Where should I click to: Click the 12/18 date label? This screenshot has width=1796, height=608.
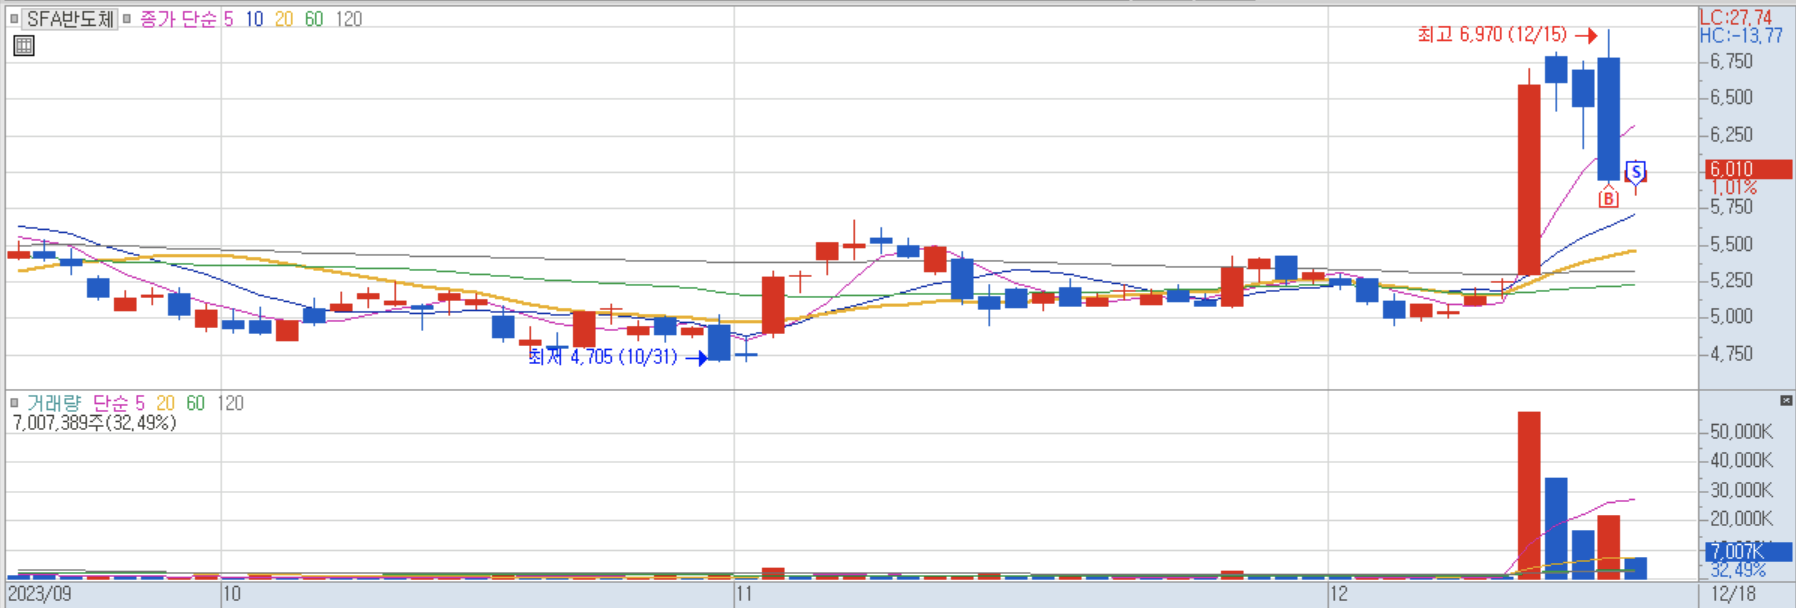pos(1734,594)
